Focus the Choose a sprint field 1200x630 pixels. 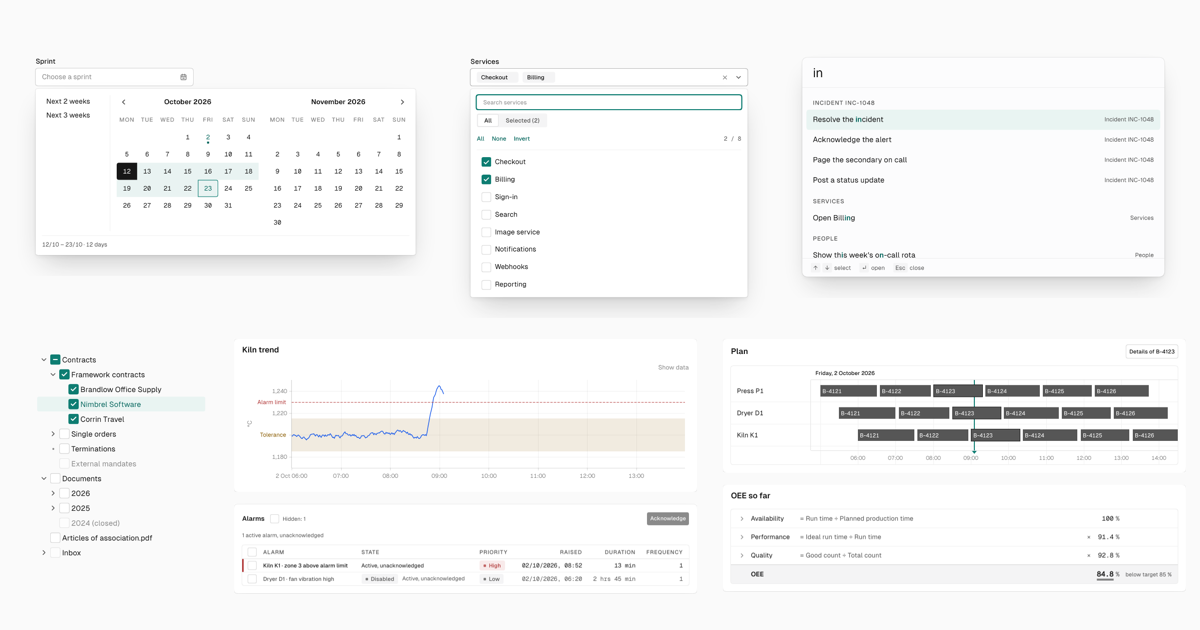click(x=114, y=77)
